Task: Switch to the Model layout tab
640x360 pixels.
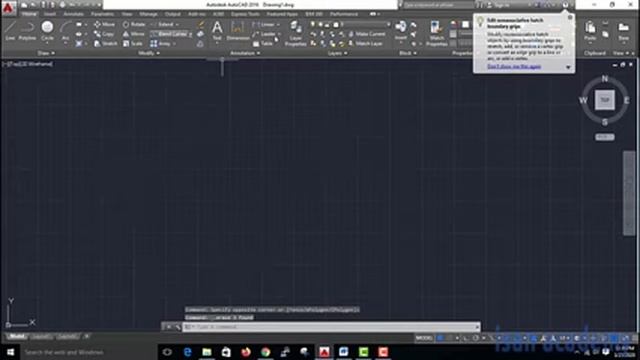Action: pyautogui.click(x=17, y=337)
